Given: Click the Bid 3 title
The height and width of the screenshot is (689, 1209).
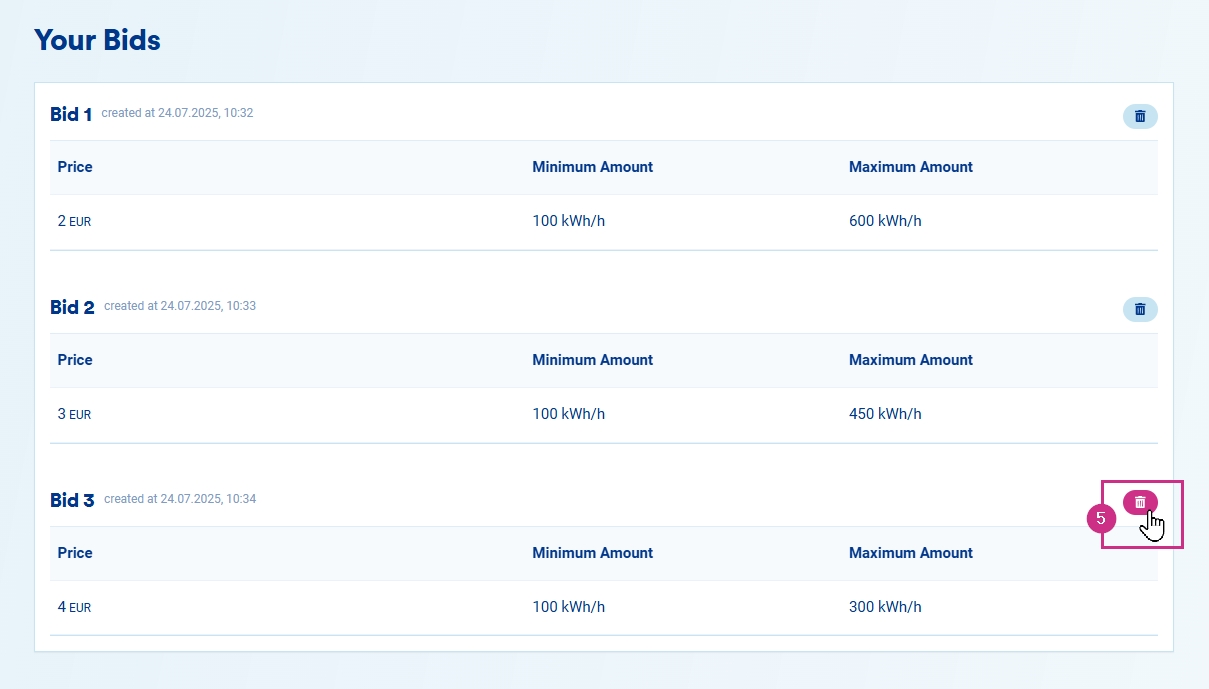Looking at the screenshot, I should click(72, 500).
